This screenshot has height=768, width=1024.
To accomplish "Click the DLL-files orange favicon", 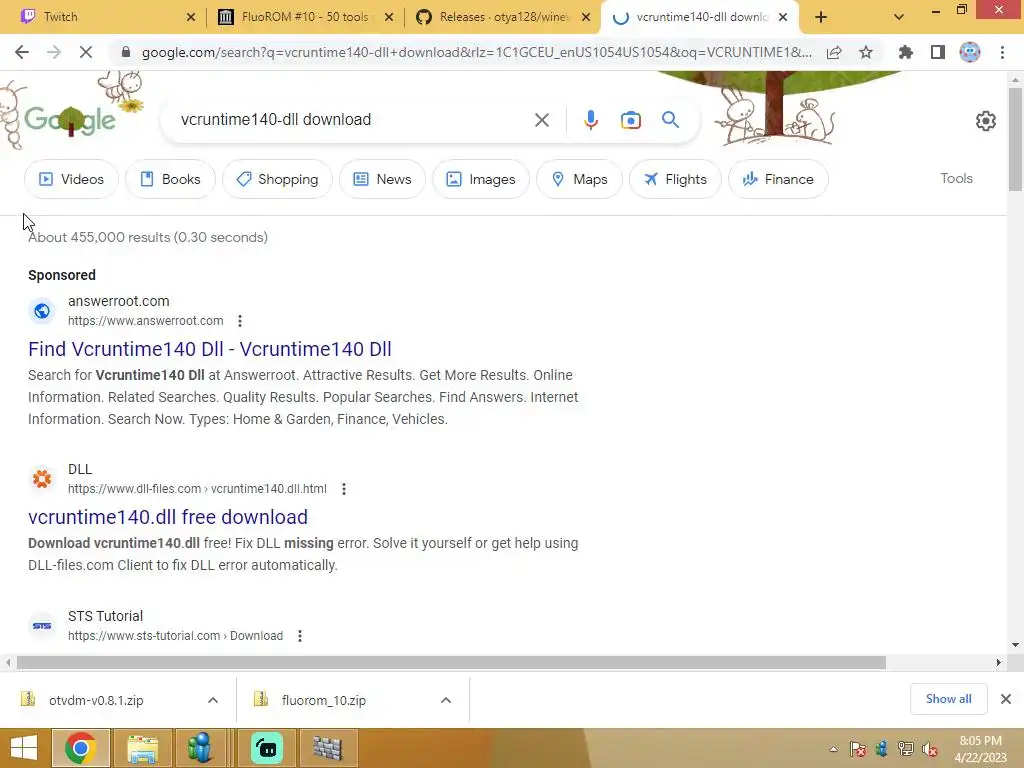I will pyautogui.click(x=42, y=479).
